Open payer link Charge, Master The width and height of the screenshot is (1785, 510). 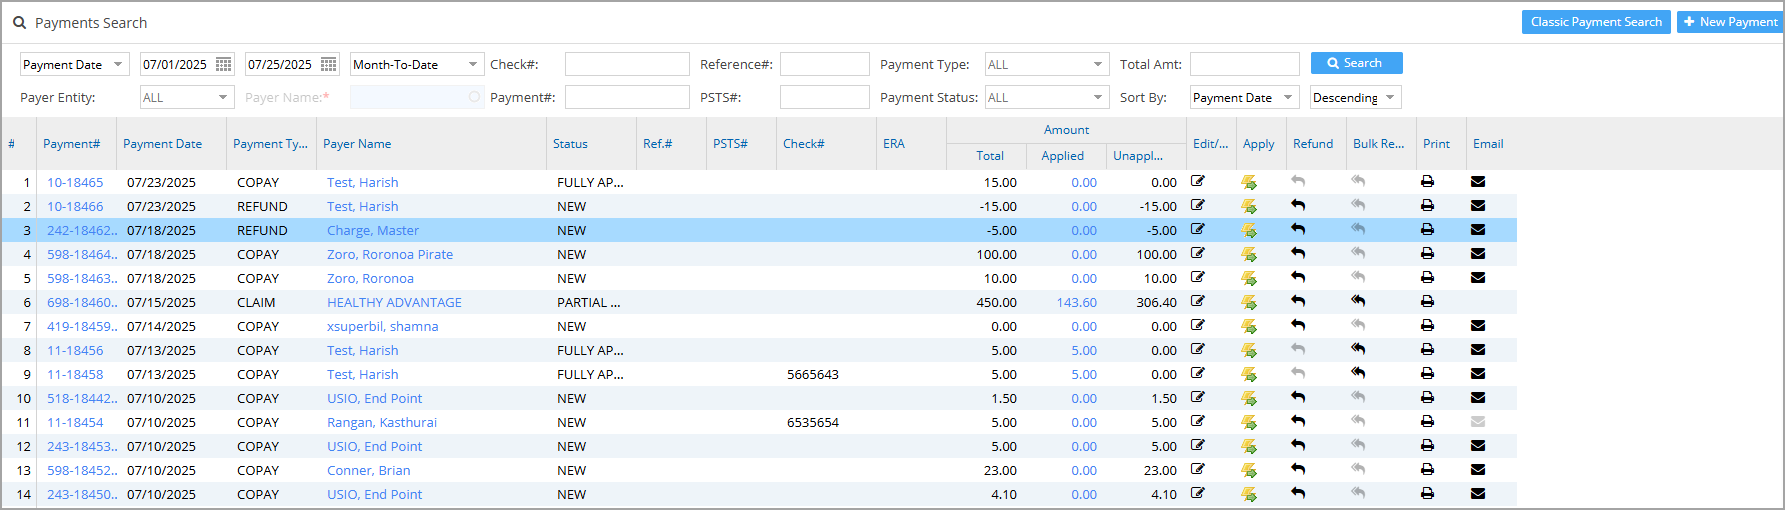[x=373, y=230]
